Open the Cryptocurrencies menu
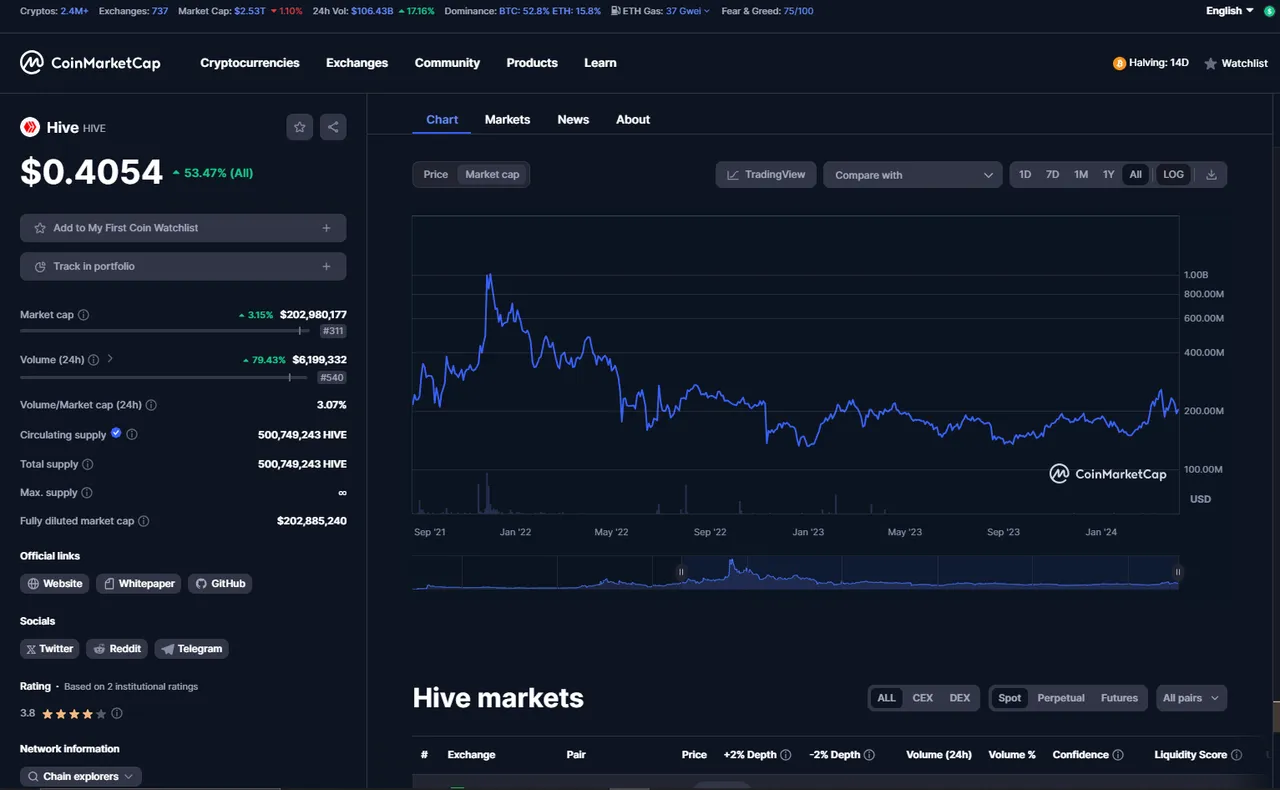The width and height of the screenshot is (1280, 790). (x=250, y=63)
